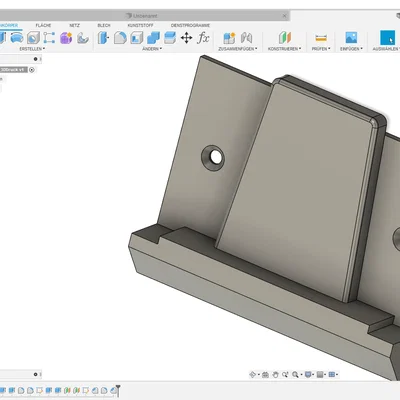This screenshot has width=400, height=400.
Task: Select the Revolve tool in Erstellen group
Action: [17, 38]
